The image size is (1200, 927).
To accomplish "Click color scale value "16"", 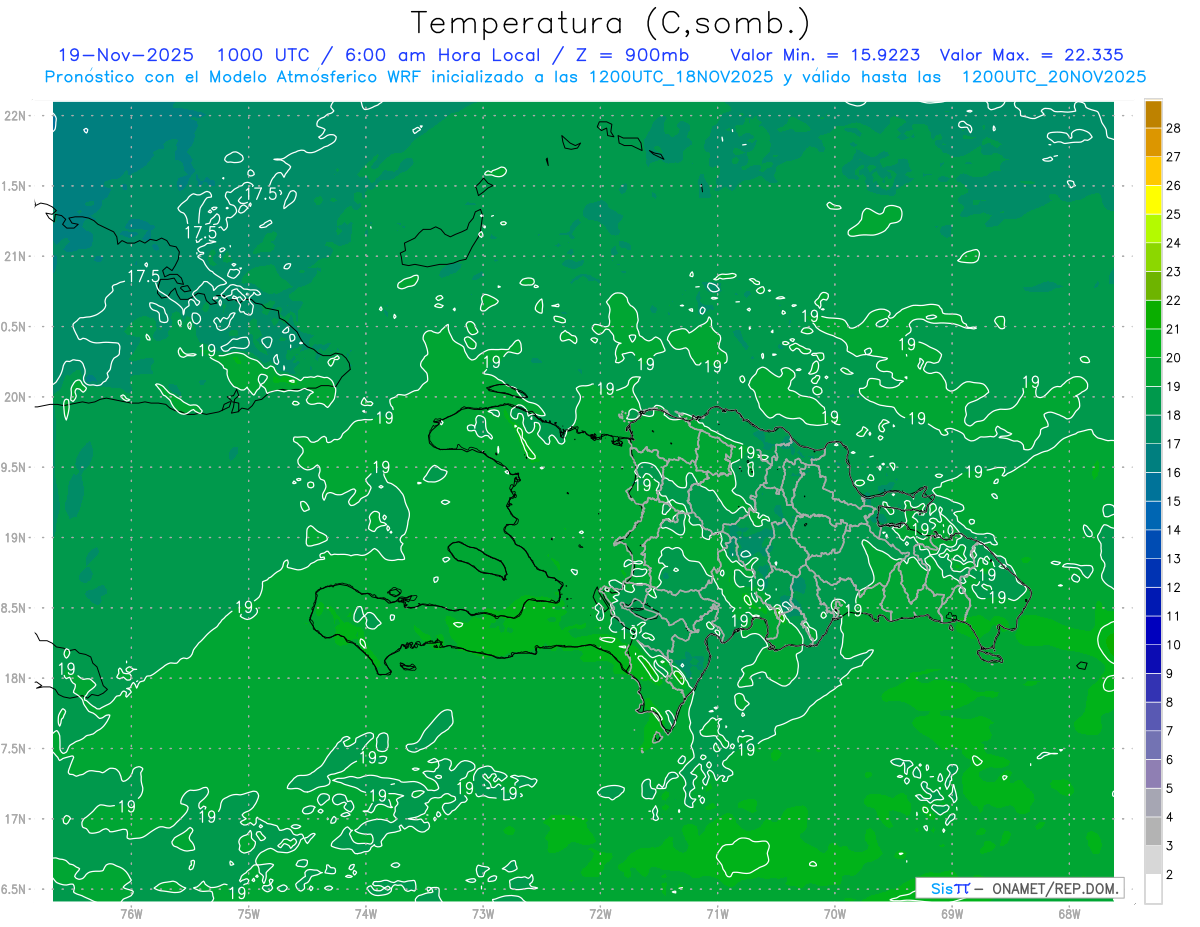I will coord(1174,473).
